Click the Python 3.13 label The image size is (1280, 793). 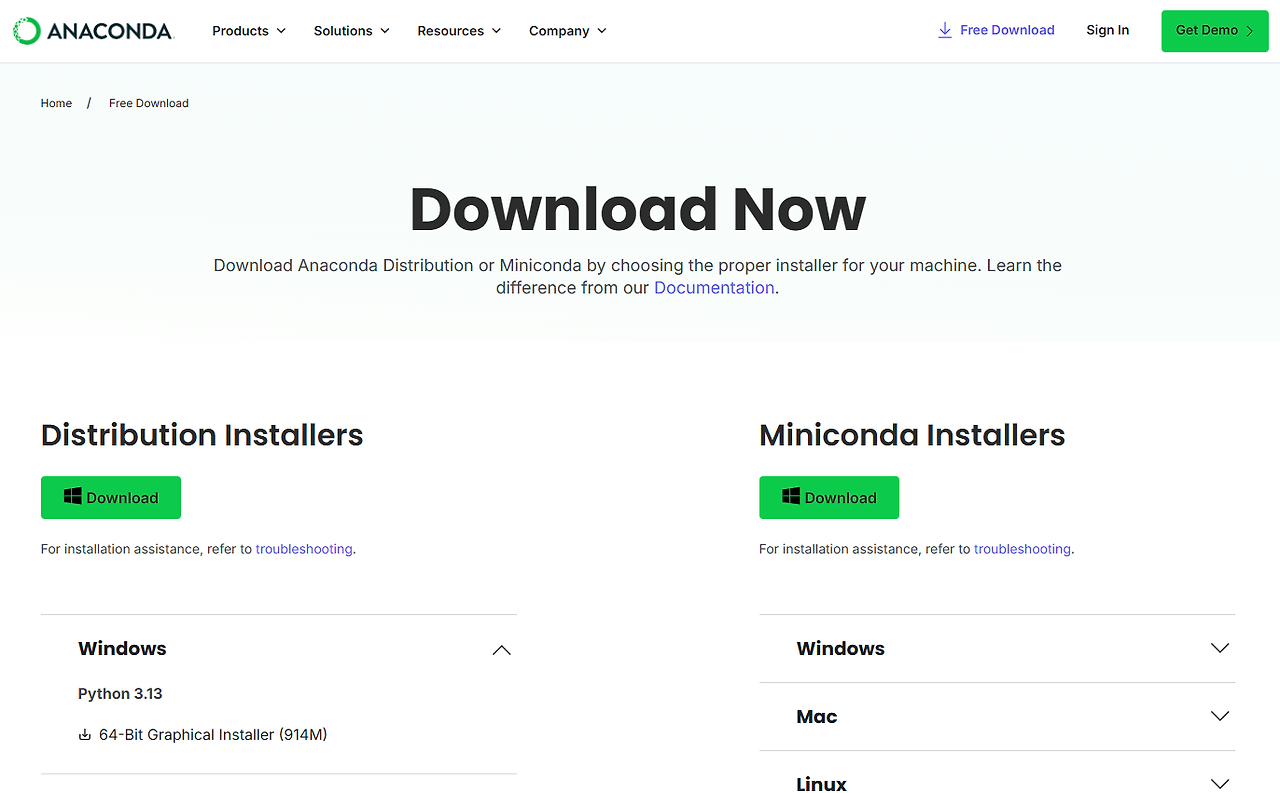[120, 694]
